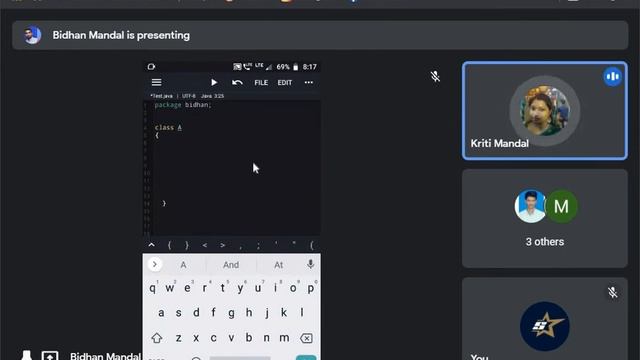Open the FILE menu
The image size is (640, 360).
[261, 82]
